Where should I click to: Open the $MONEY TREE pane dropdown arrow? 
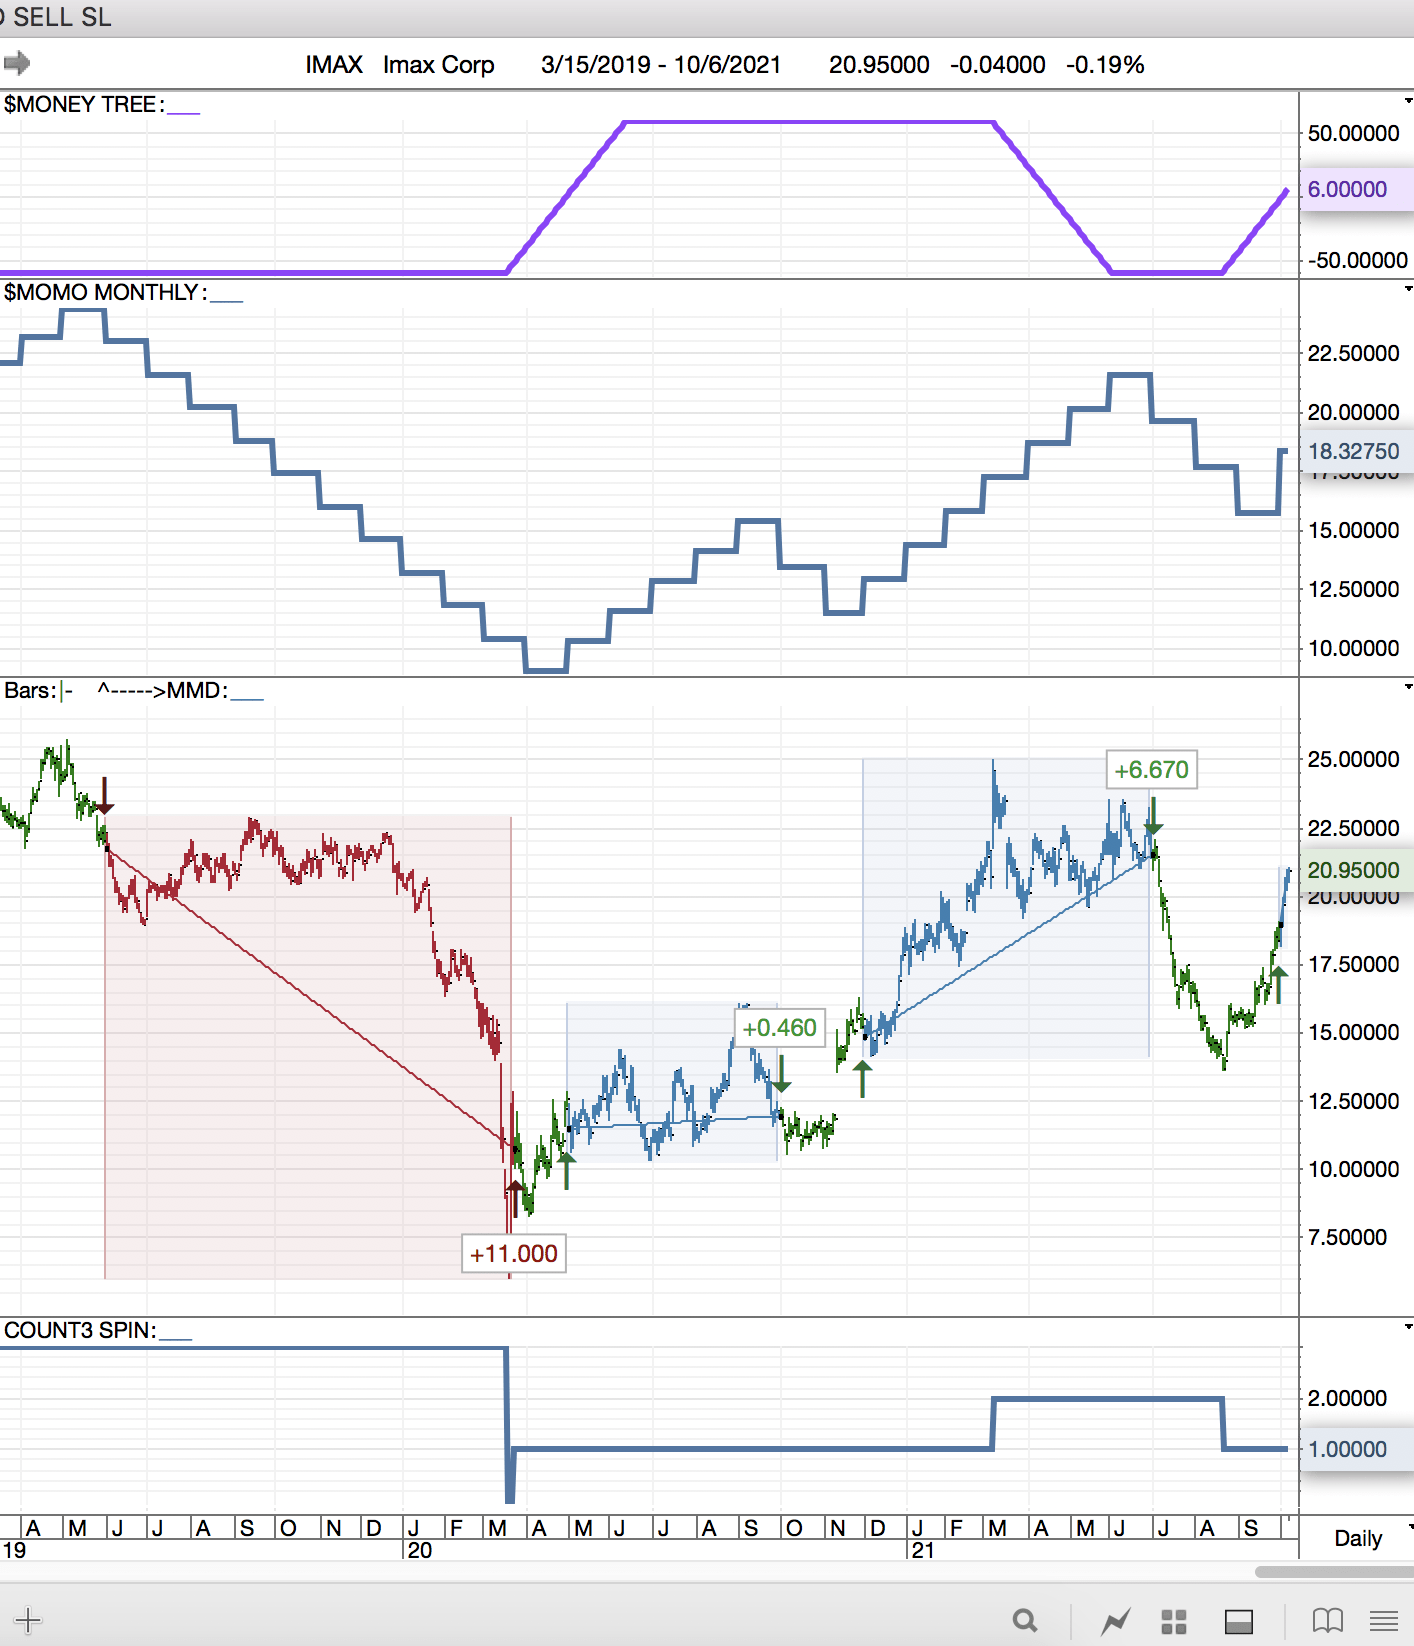1408,101
